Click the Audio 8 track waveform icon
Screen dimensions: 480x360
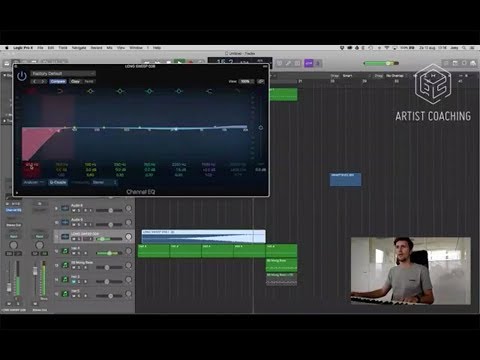(x=65, y=208)
